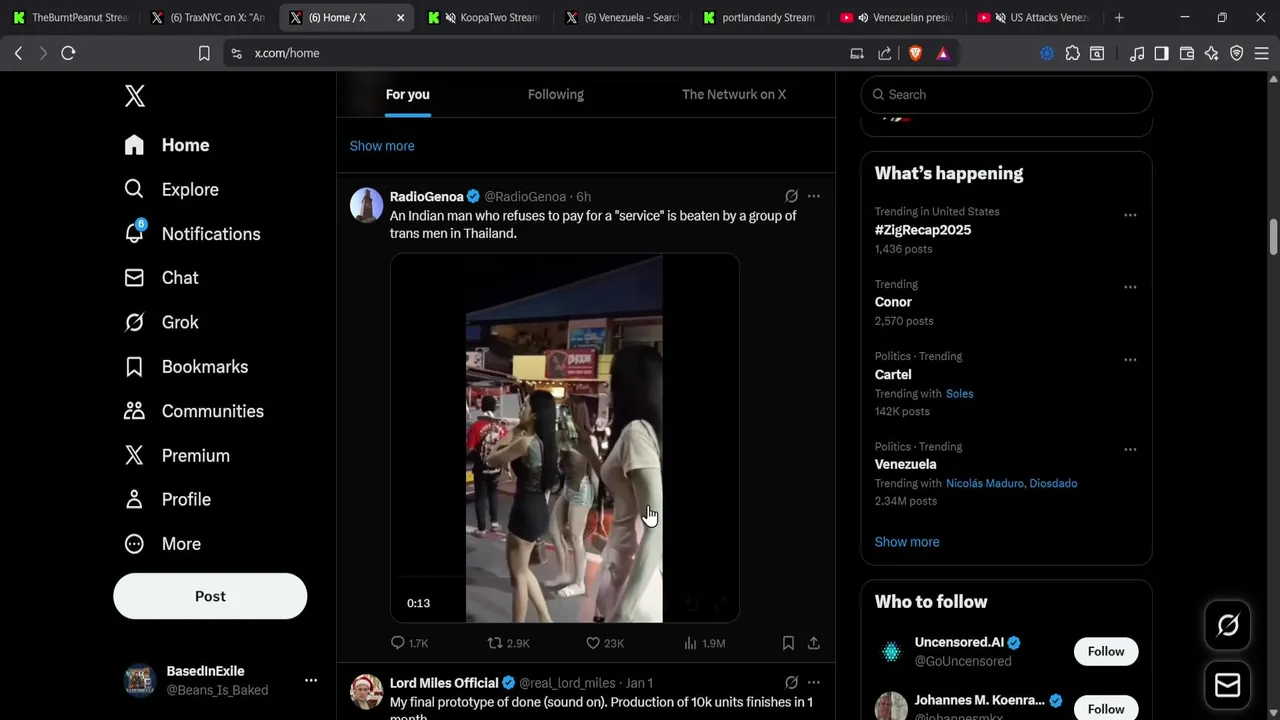This screenshot has width=1280, height=720.
Task: Open more options on the RadioGenoa post
Action: pos(814,196)
